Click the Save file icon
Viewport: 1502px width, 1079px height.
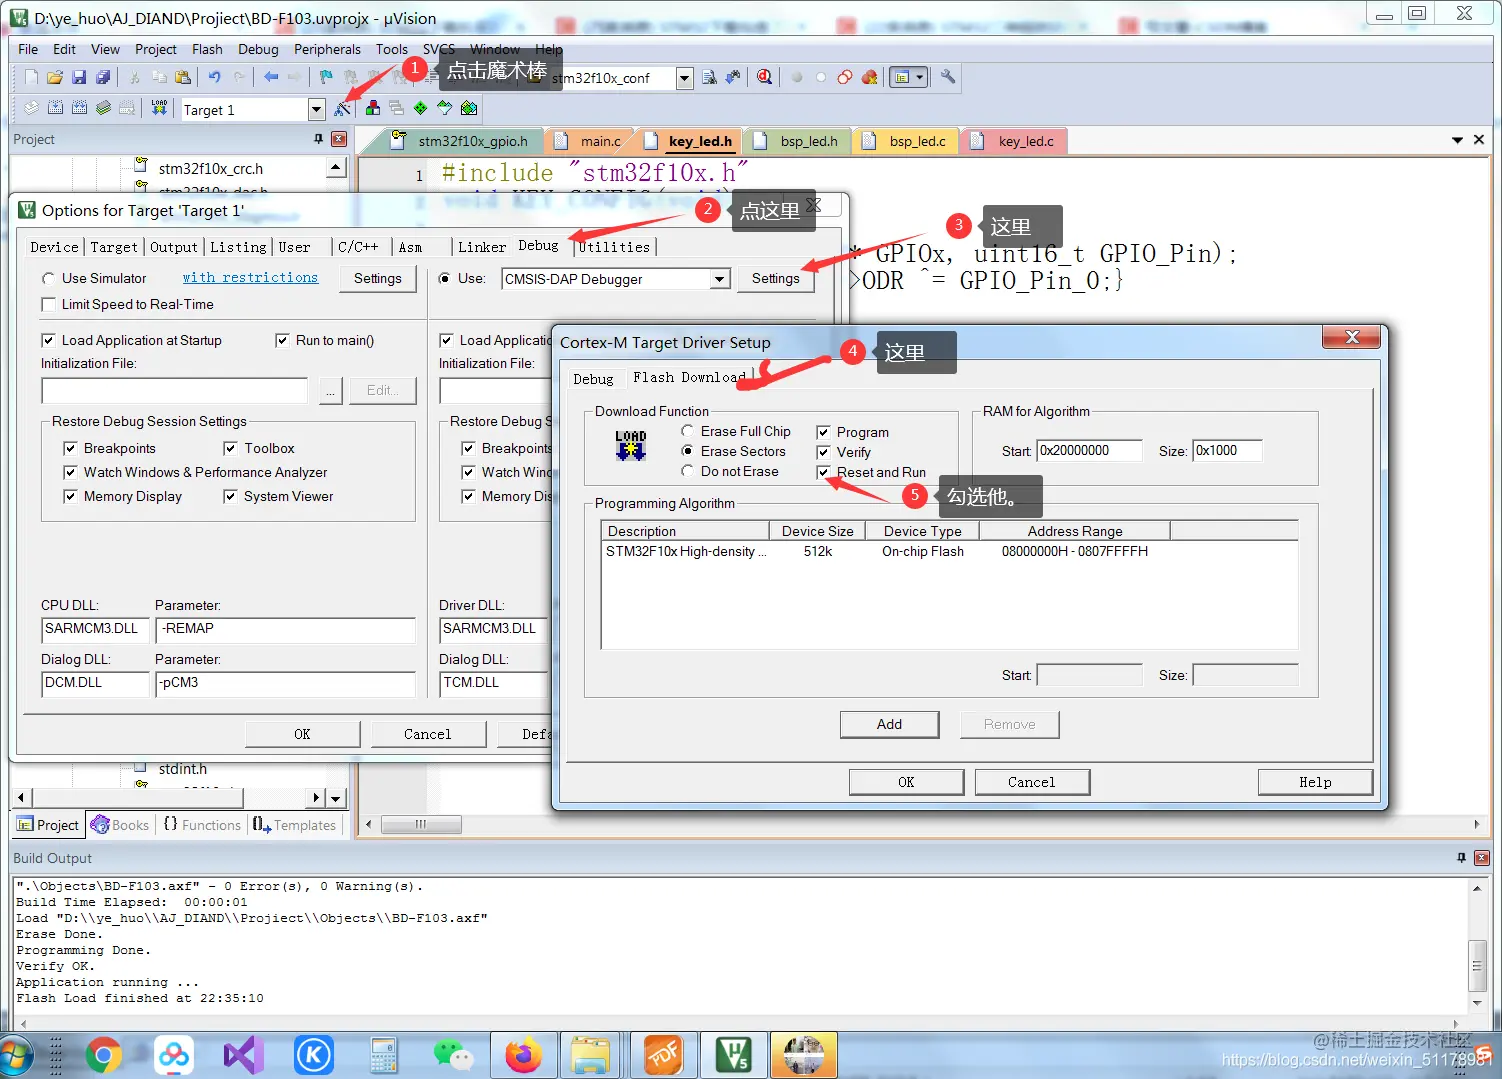(79, 77)
